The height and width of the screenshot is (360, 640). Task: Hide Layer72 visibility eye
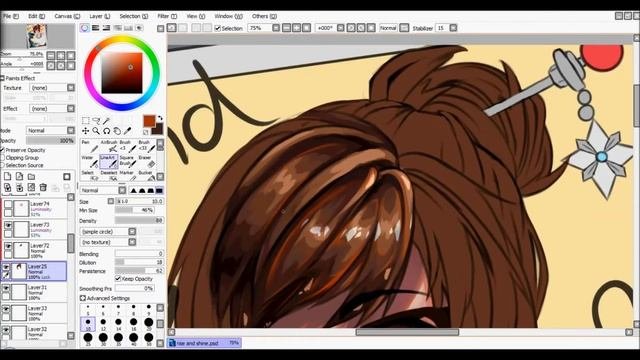(8, 246)
